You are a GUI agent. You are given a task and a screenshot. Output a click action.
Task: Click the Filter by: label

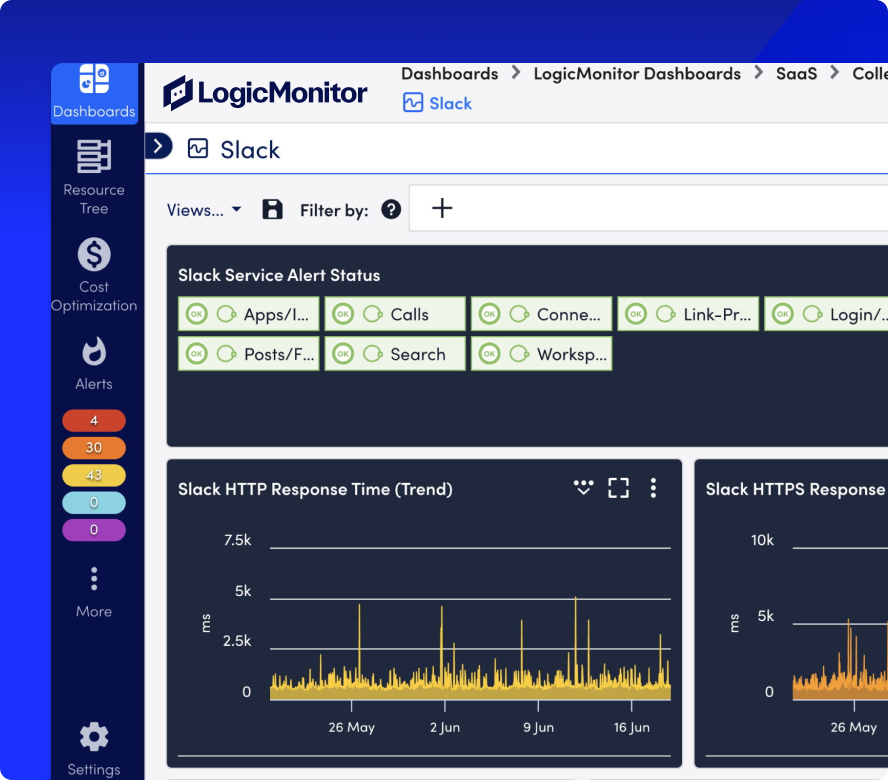334,210
